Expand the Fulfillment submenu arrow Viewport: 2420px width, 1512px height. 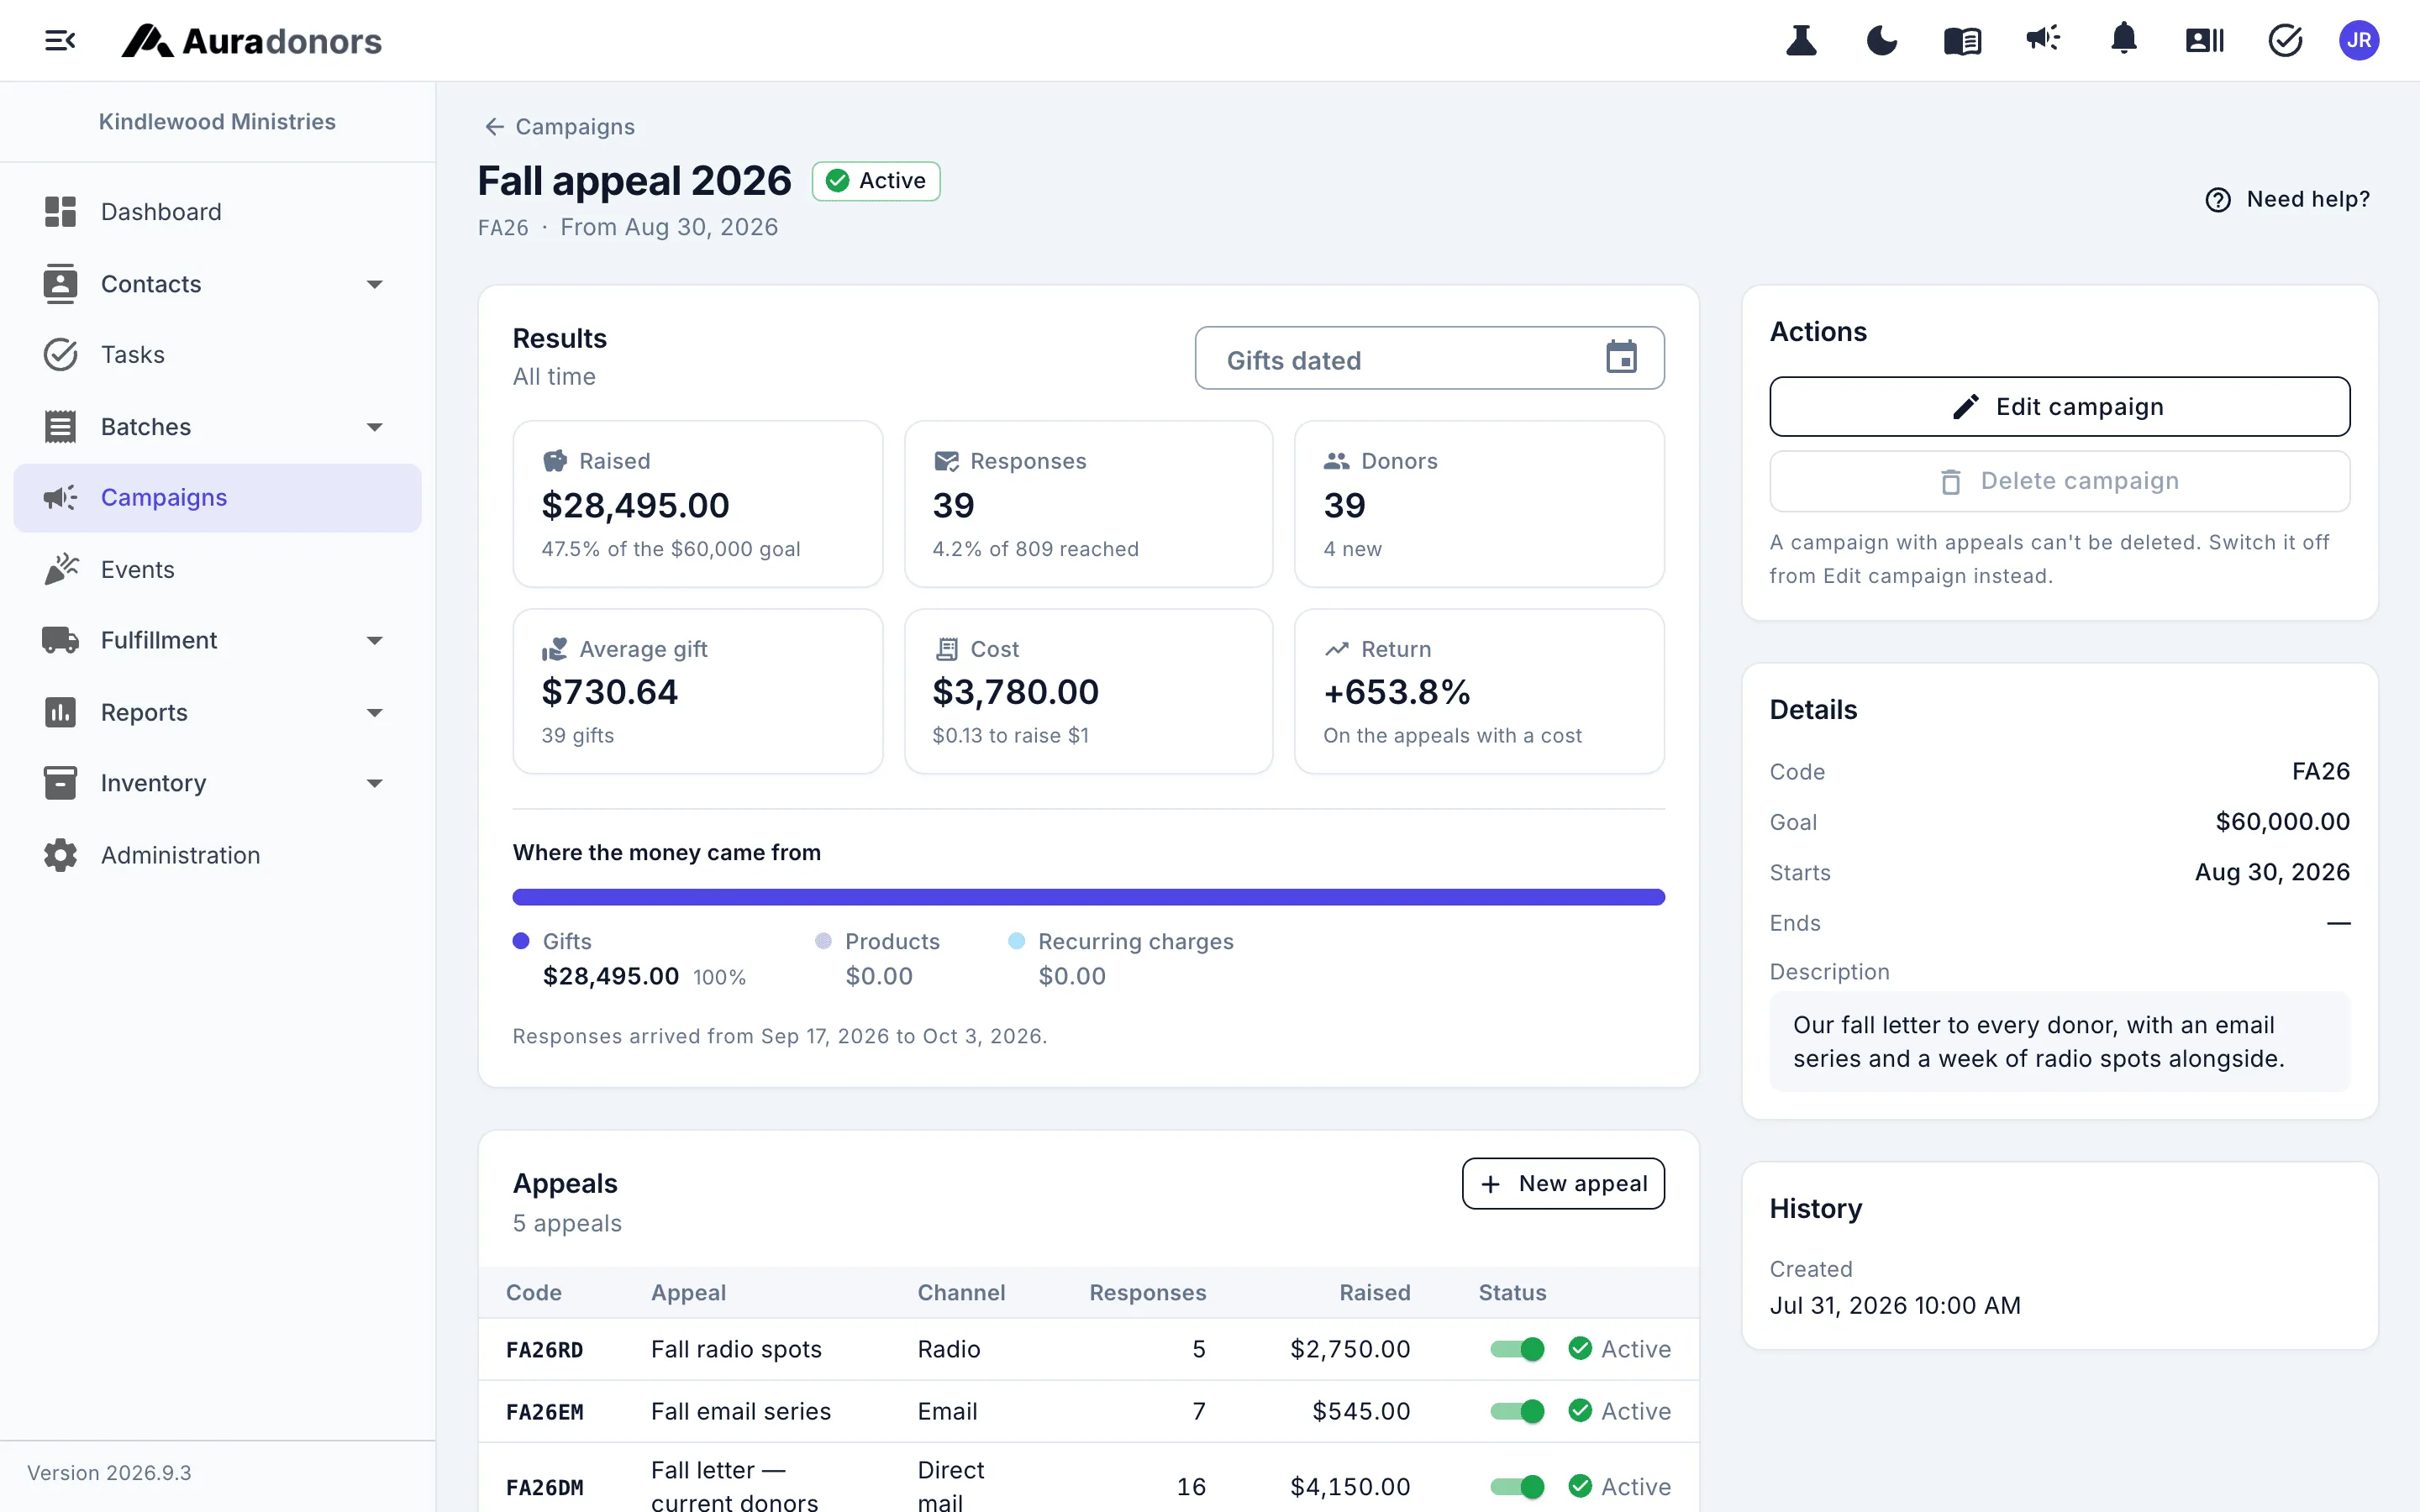click(x=375, y=641)
